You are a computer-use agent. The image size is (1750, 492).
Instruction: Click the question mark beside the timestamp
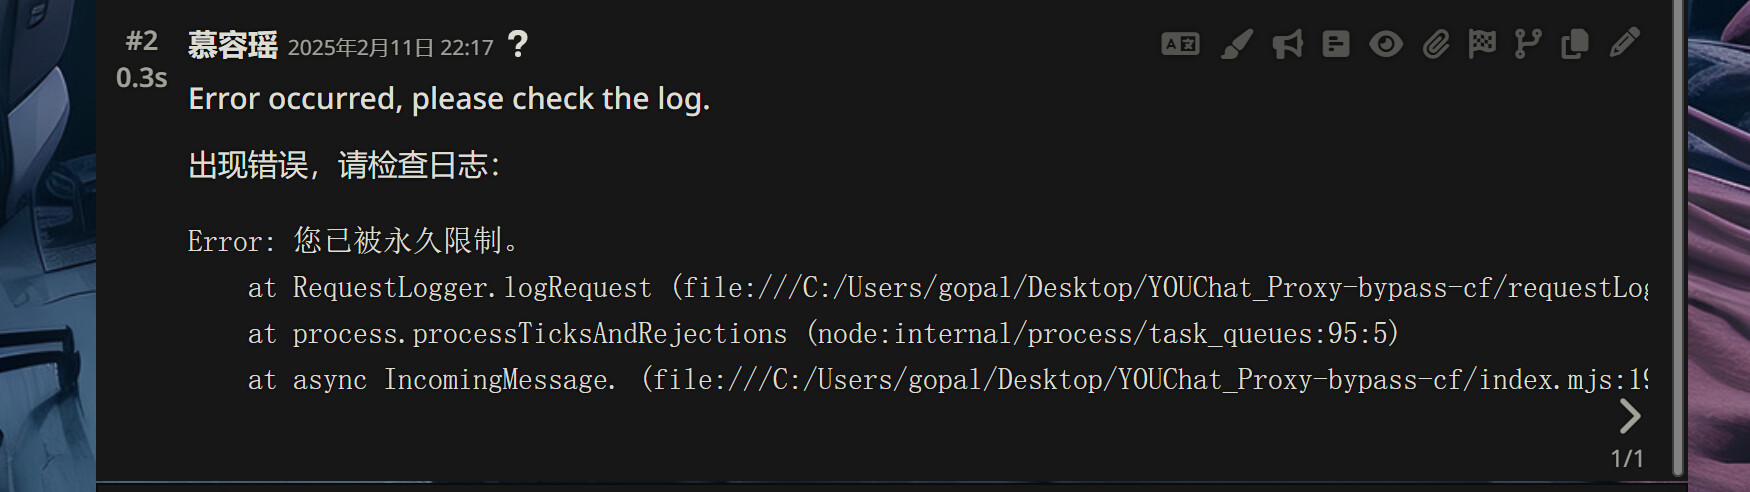pyautogui.click(x=517, y=44)
